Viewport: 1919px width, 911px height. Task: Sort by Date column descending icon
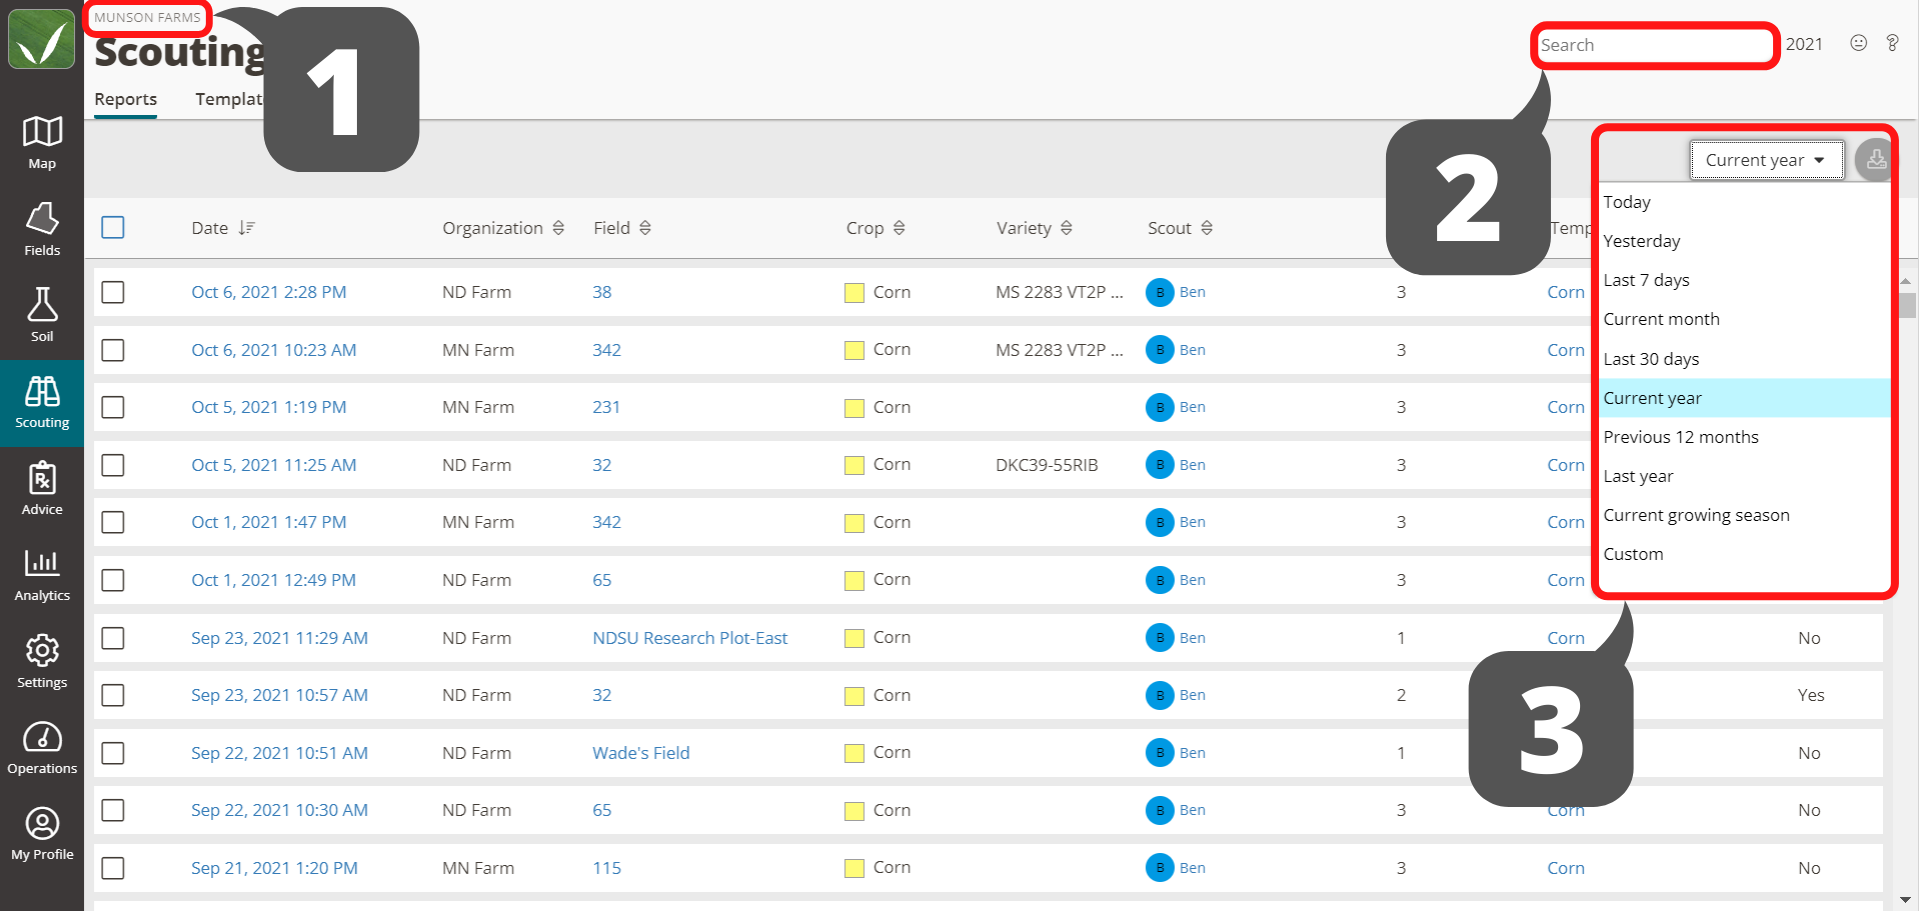point(246,228)
